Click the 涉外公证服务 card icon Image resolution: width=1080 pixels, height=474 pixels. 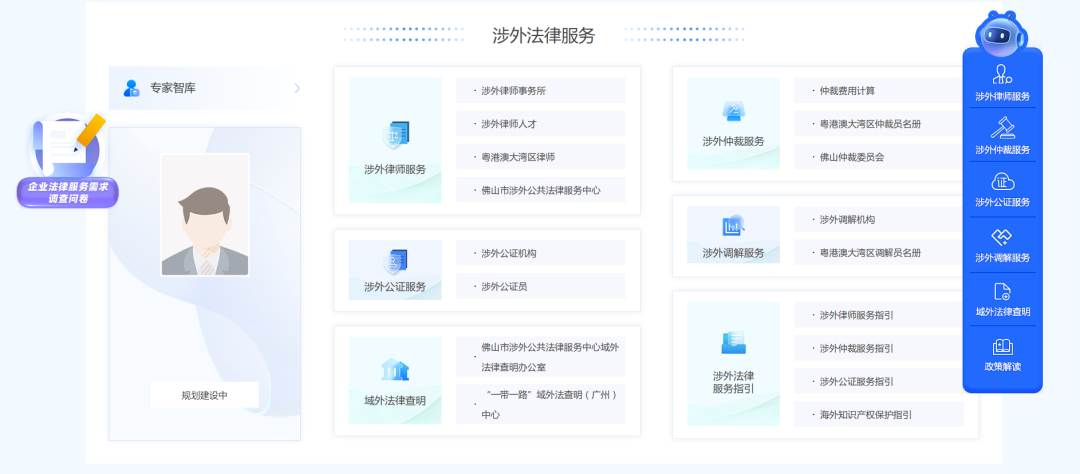[x=395, y=261]
